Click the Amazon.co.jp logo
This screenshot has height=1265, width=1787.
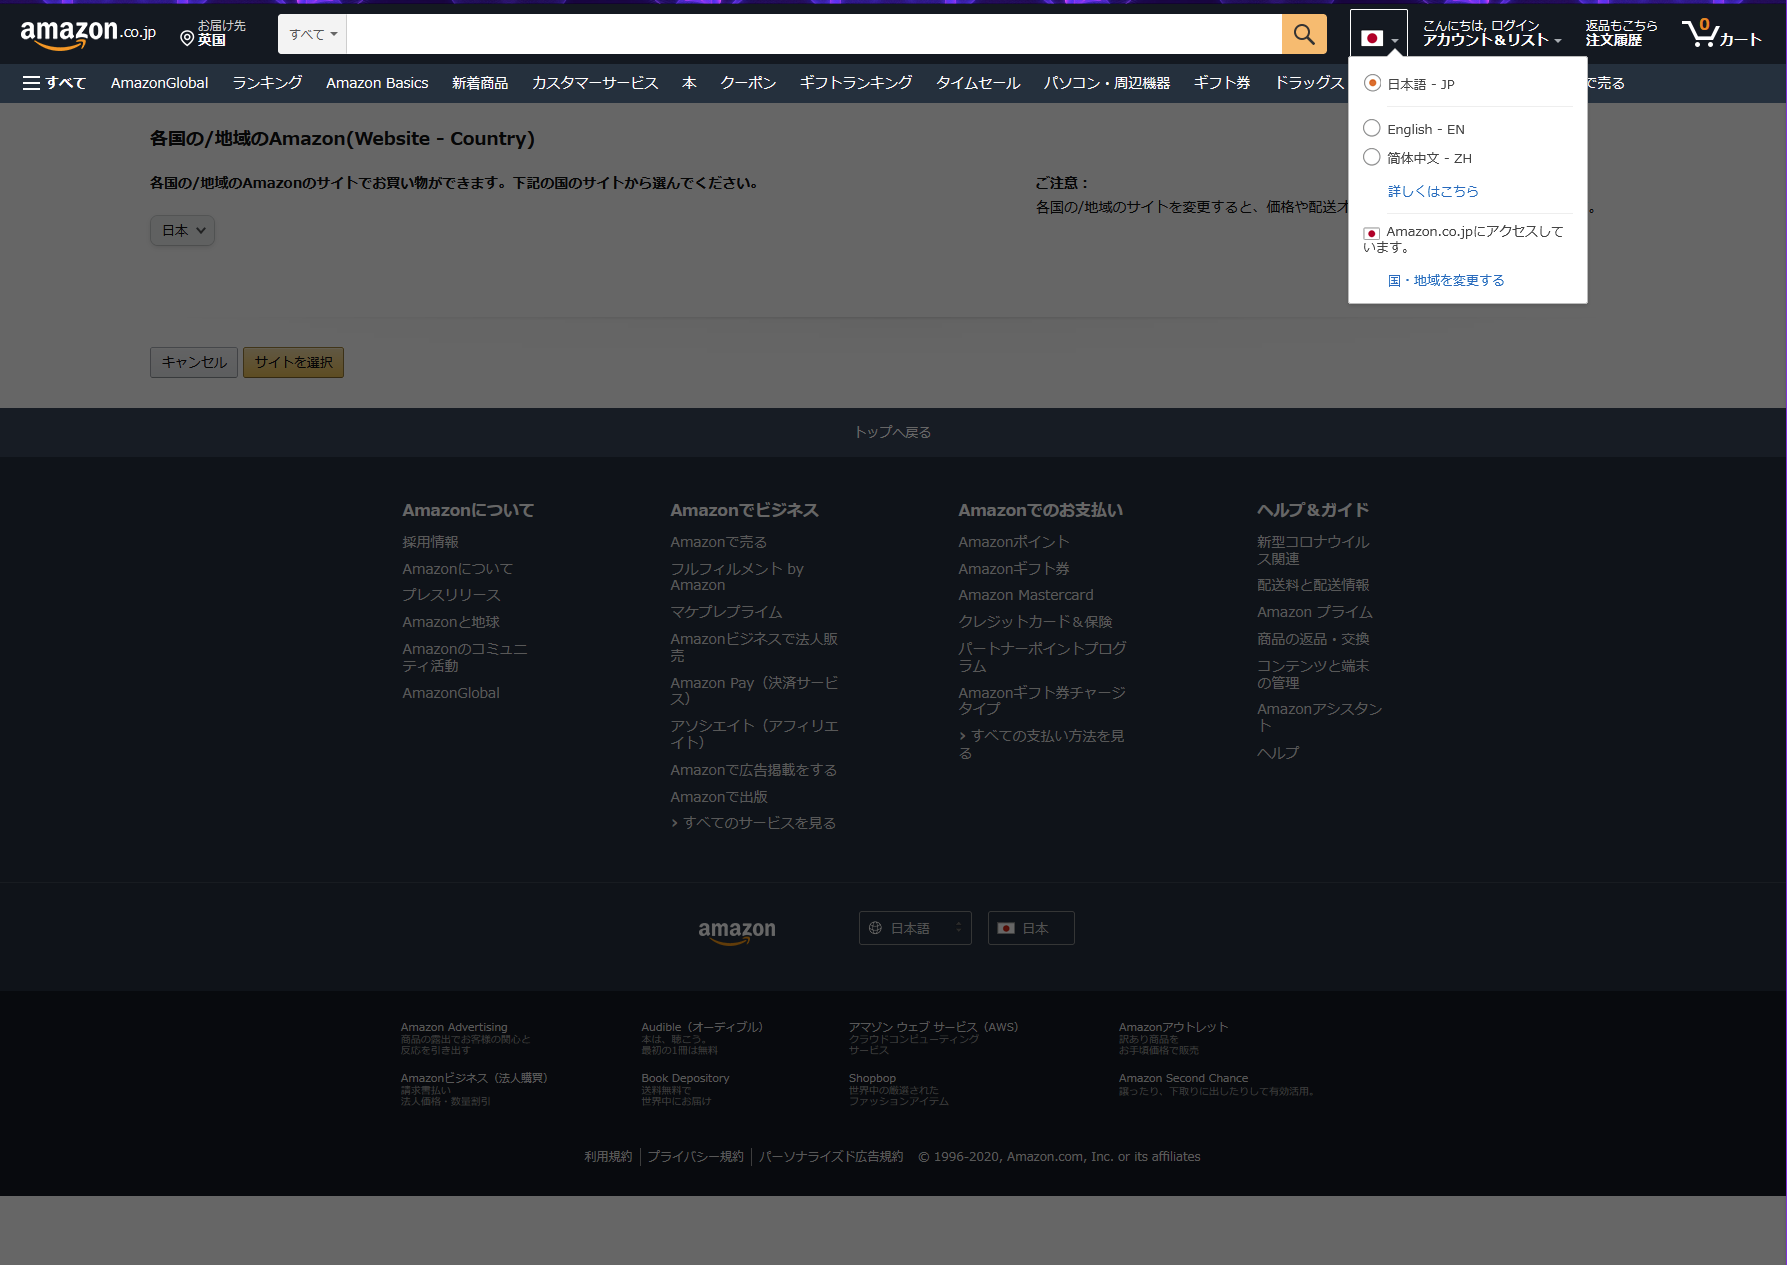coord(88,34)
